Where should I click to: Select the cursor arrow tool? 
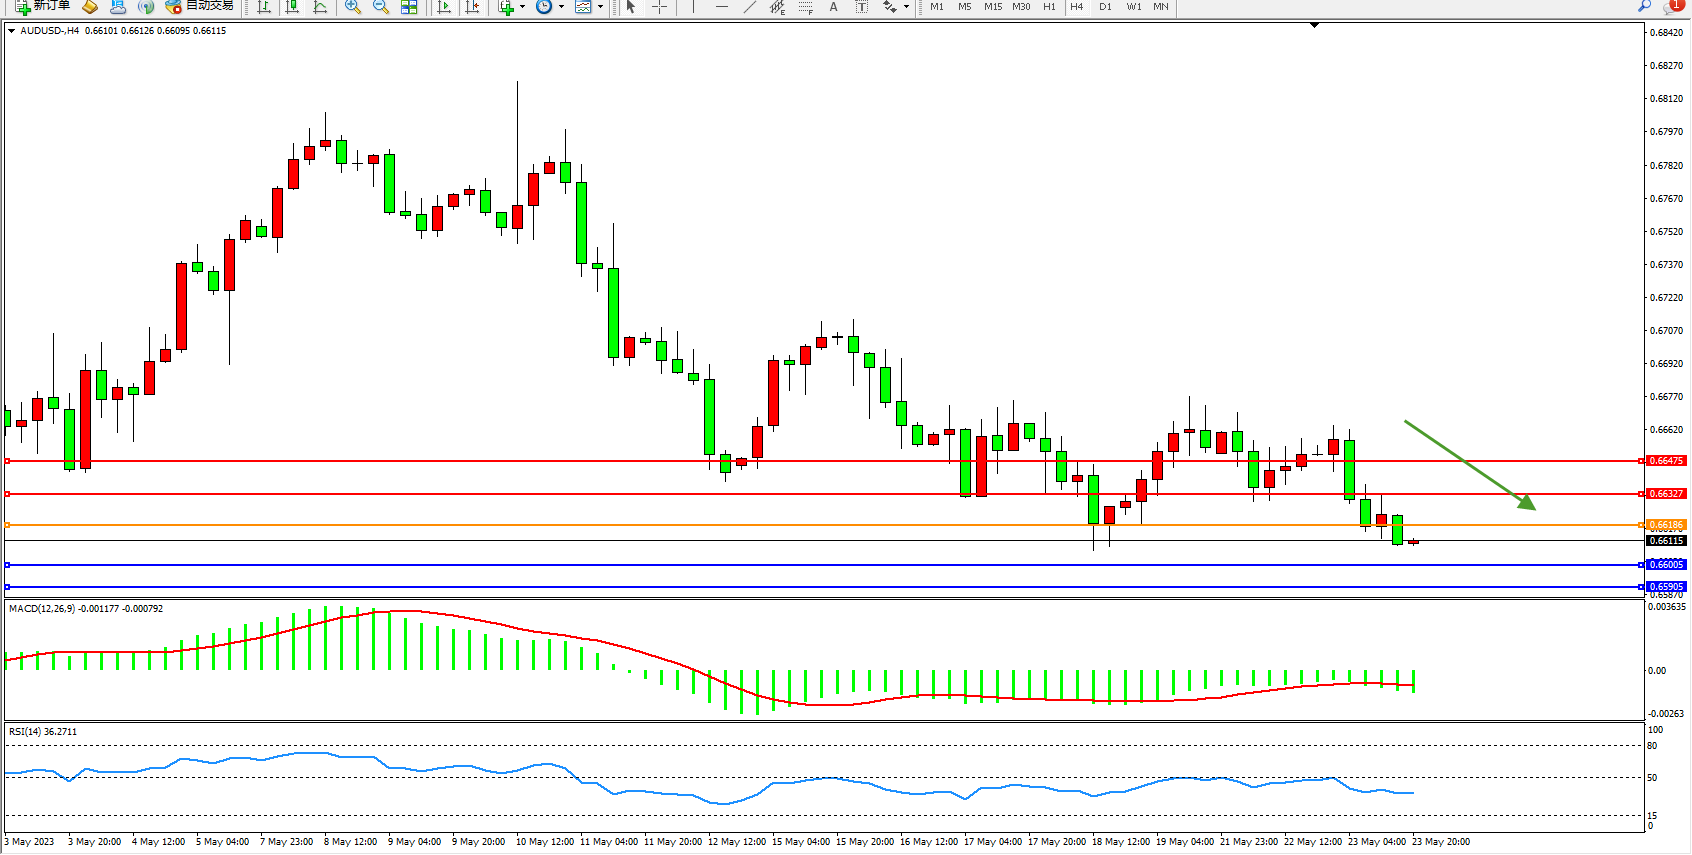click(x=631, y=7)
